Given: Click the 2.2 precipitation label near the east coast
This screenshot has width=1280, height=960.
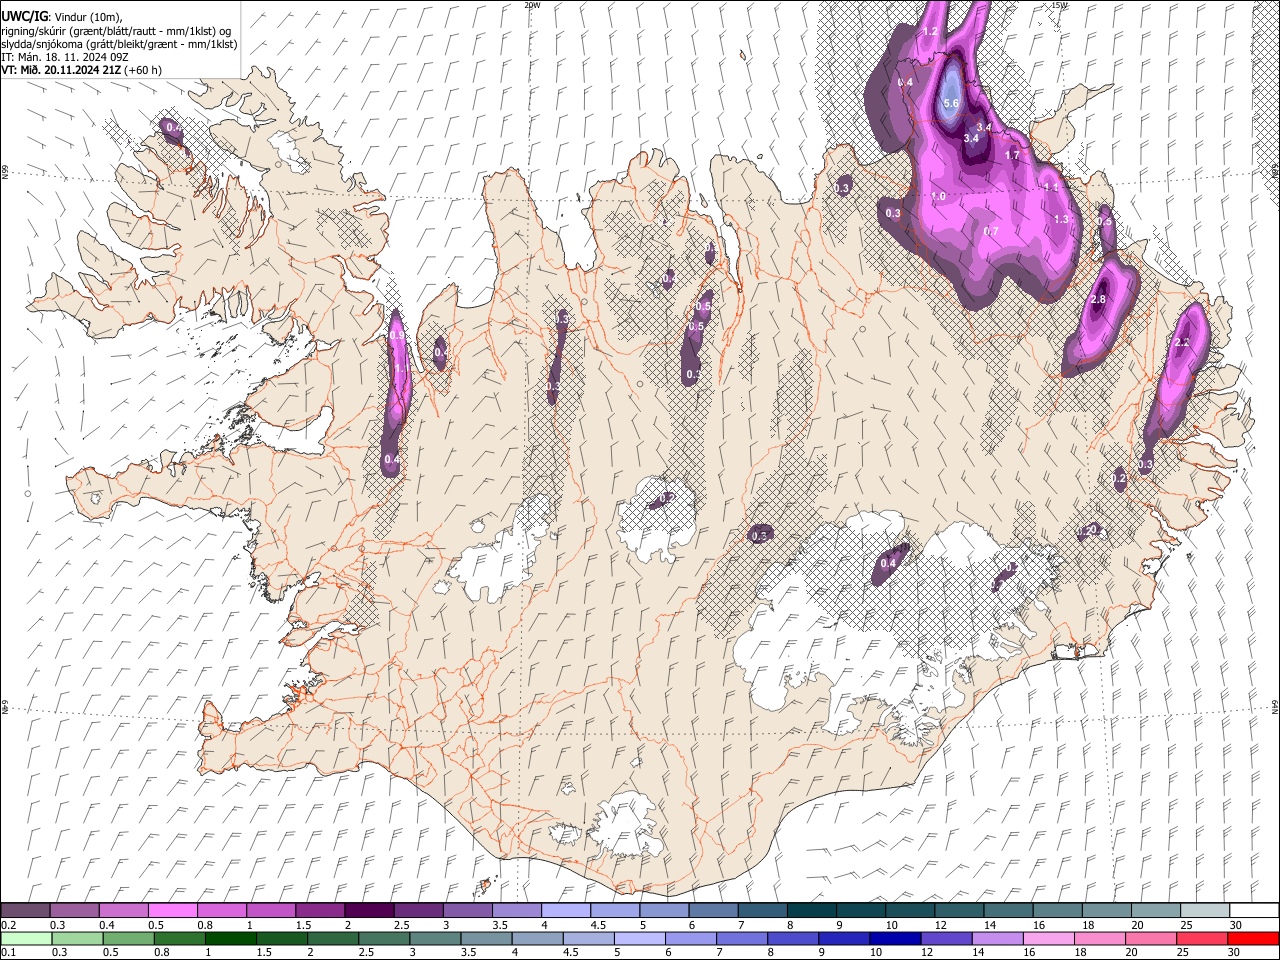Looking at the screenshot, I should coord(1181,343).
